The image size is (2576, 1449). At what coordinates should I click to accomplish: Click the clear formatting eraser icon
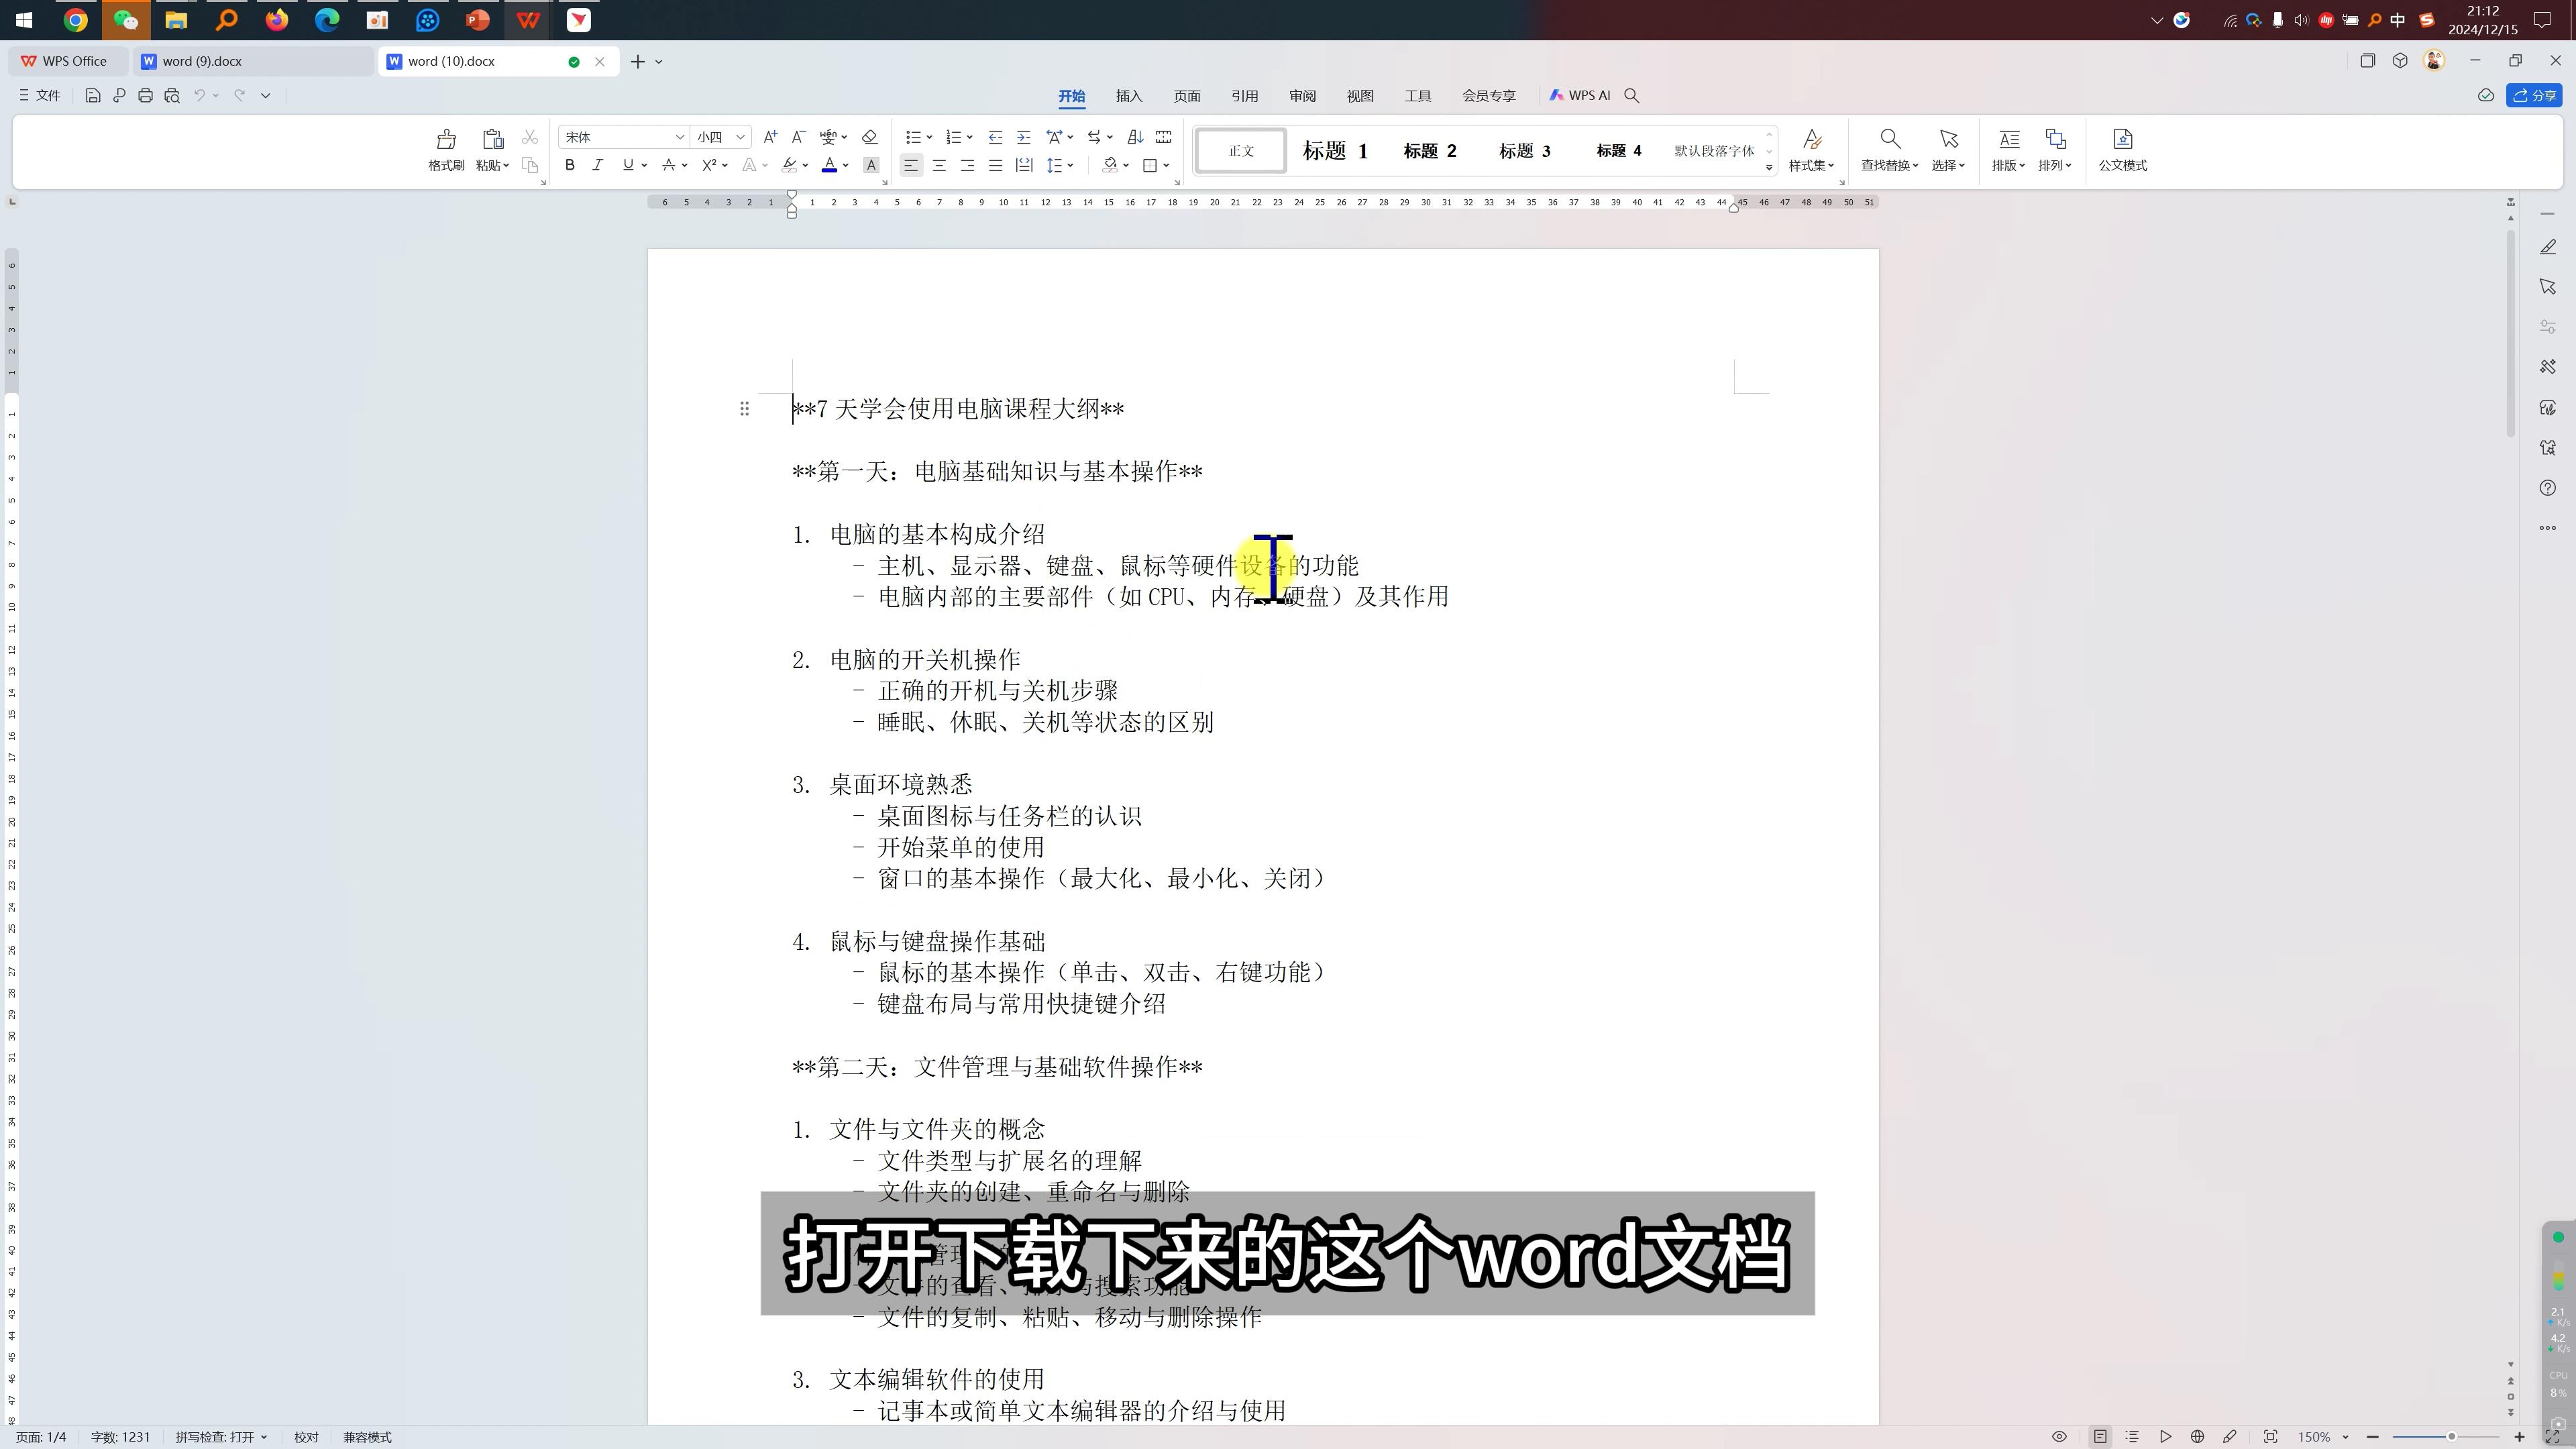coord(869,137)
